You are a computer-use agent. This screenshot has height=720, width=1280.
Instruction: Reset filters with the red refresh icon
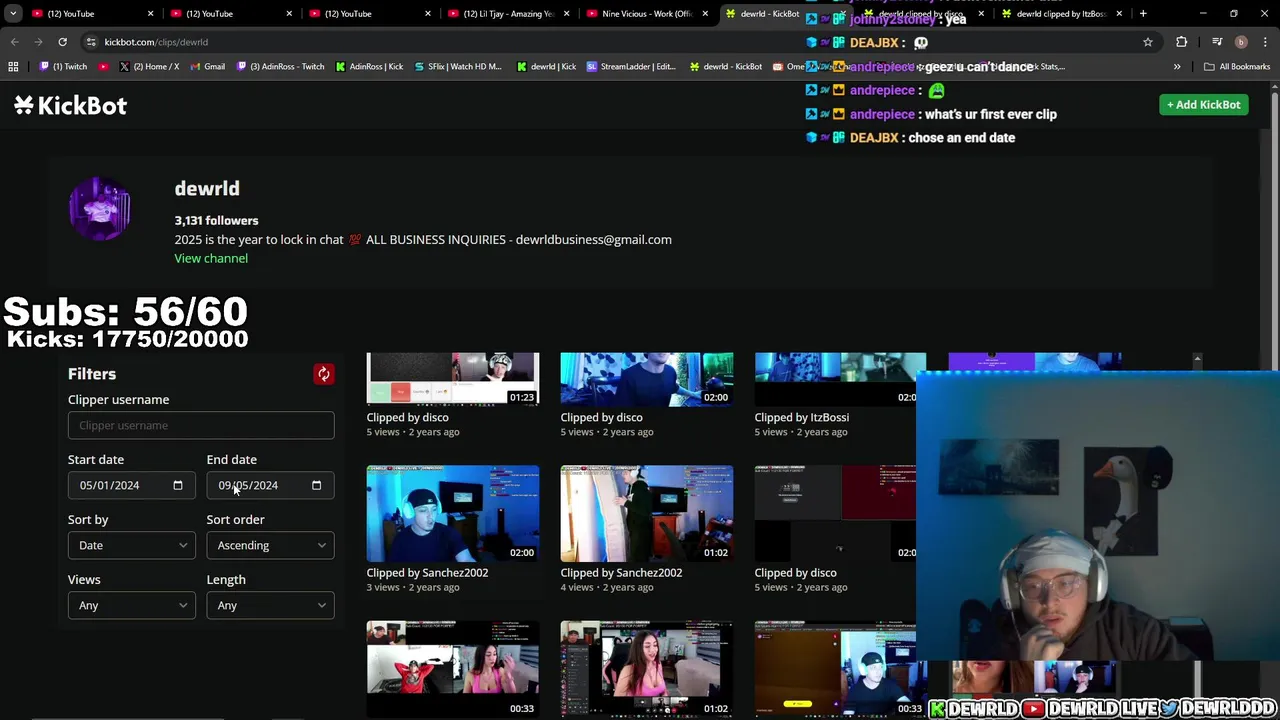coord(323,374)
